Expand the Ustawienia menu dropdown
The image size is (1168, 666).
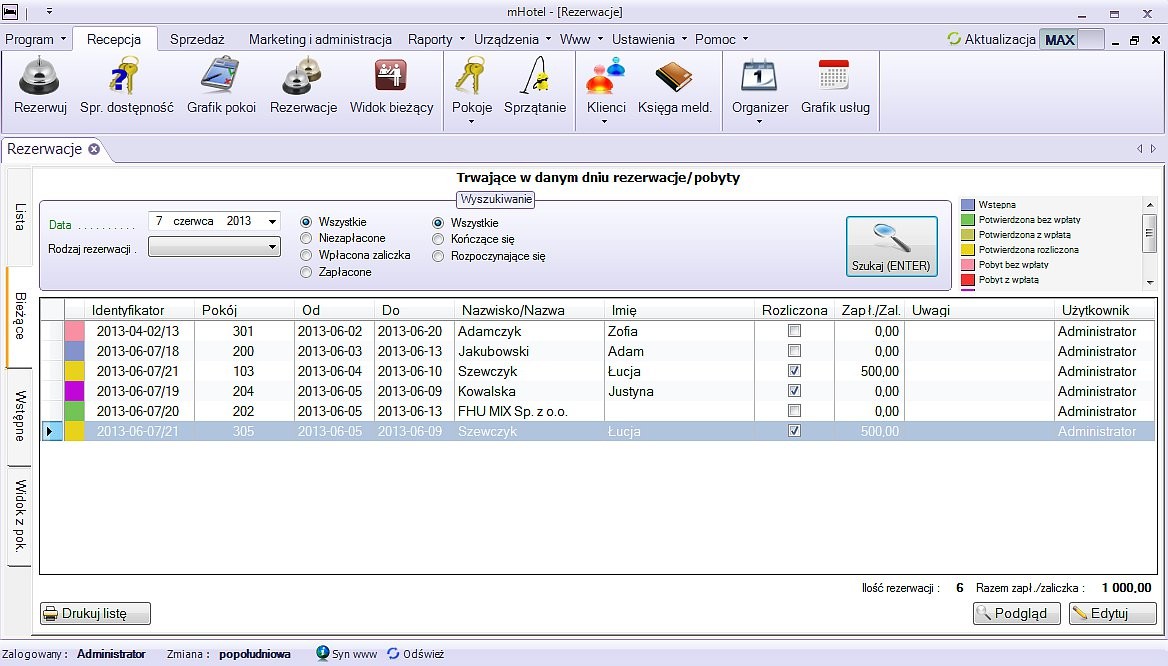pyautogui.click(x=684, y=39)
